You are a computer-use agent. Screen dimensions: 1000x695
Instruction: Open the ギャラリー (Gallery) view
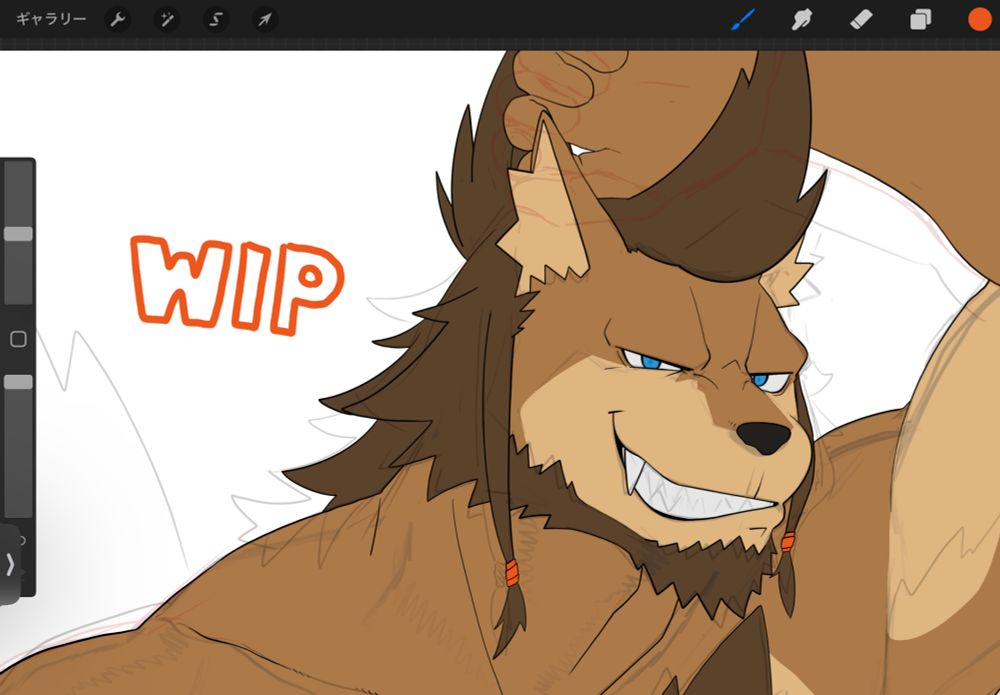pos(51,19)
